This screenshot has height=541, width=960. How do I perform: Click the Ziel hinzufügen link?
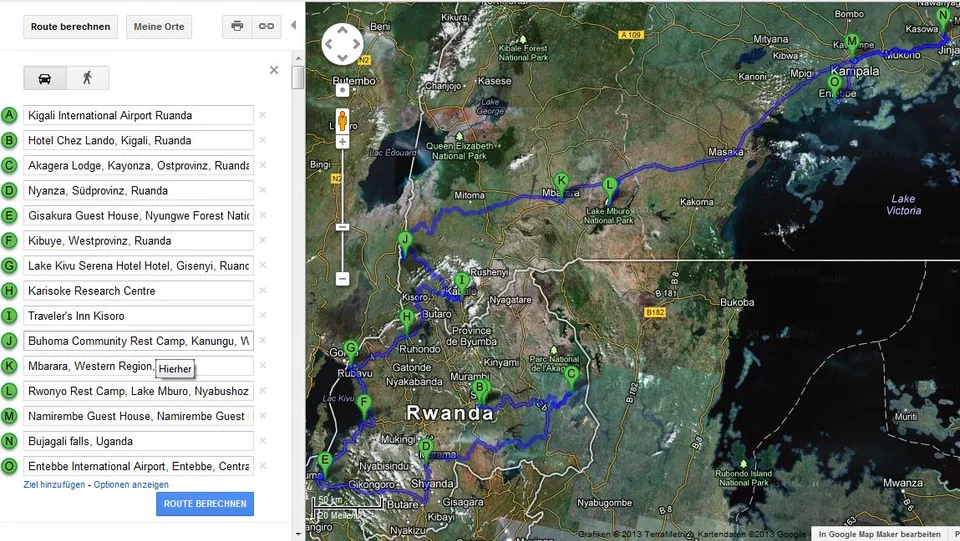[x=54, y=484]
